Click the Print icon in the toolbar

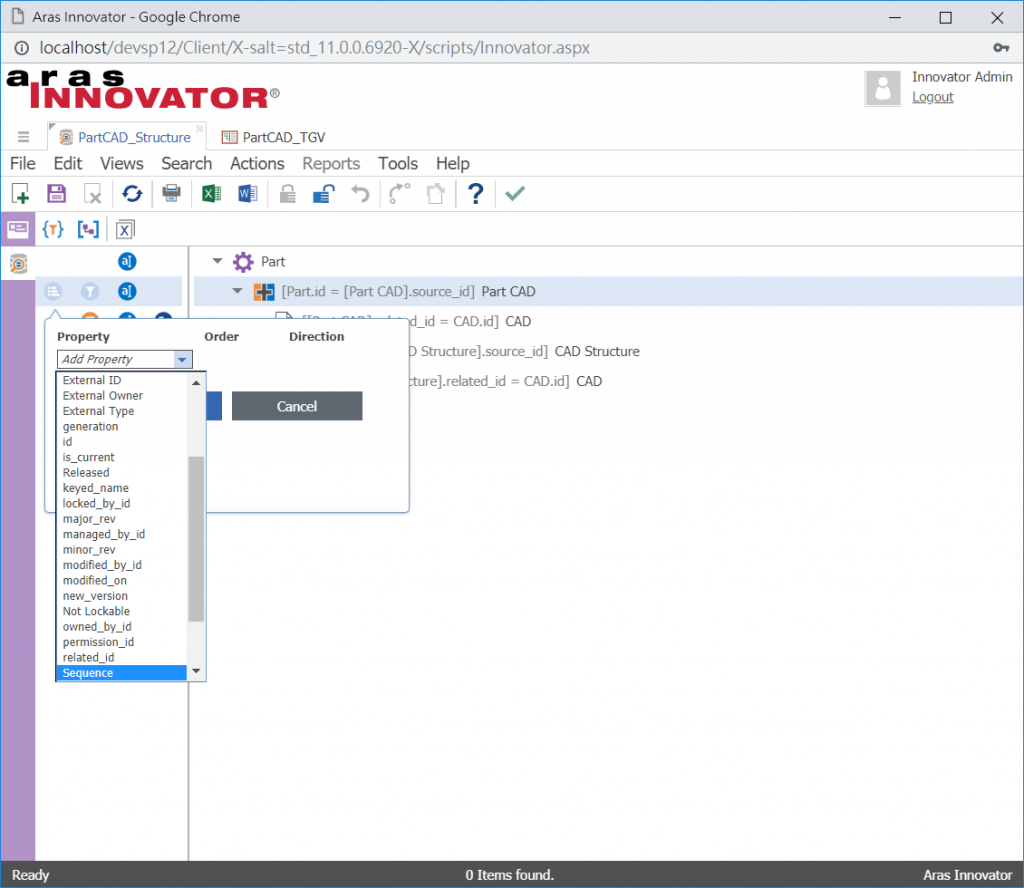[x=171, y=194]
